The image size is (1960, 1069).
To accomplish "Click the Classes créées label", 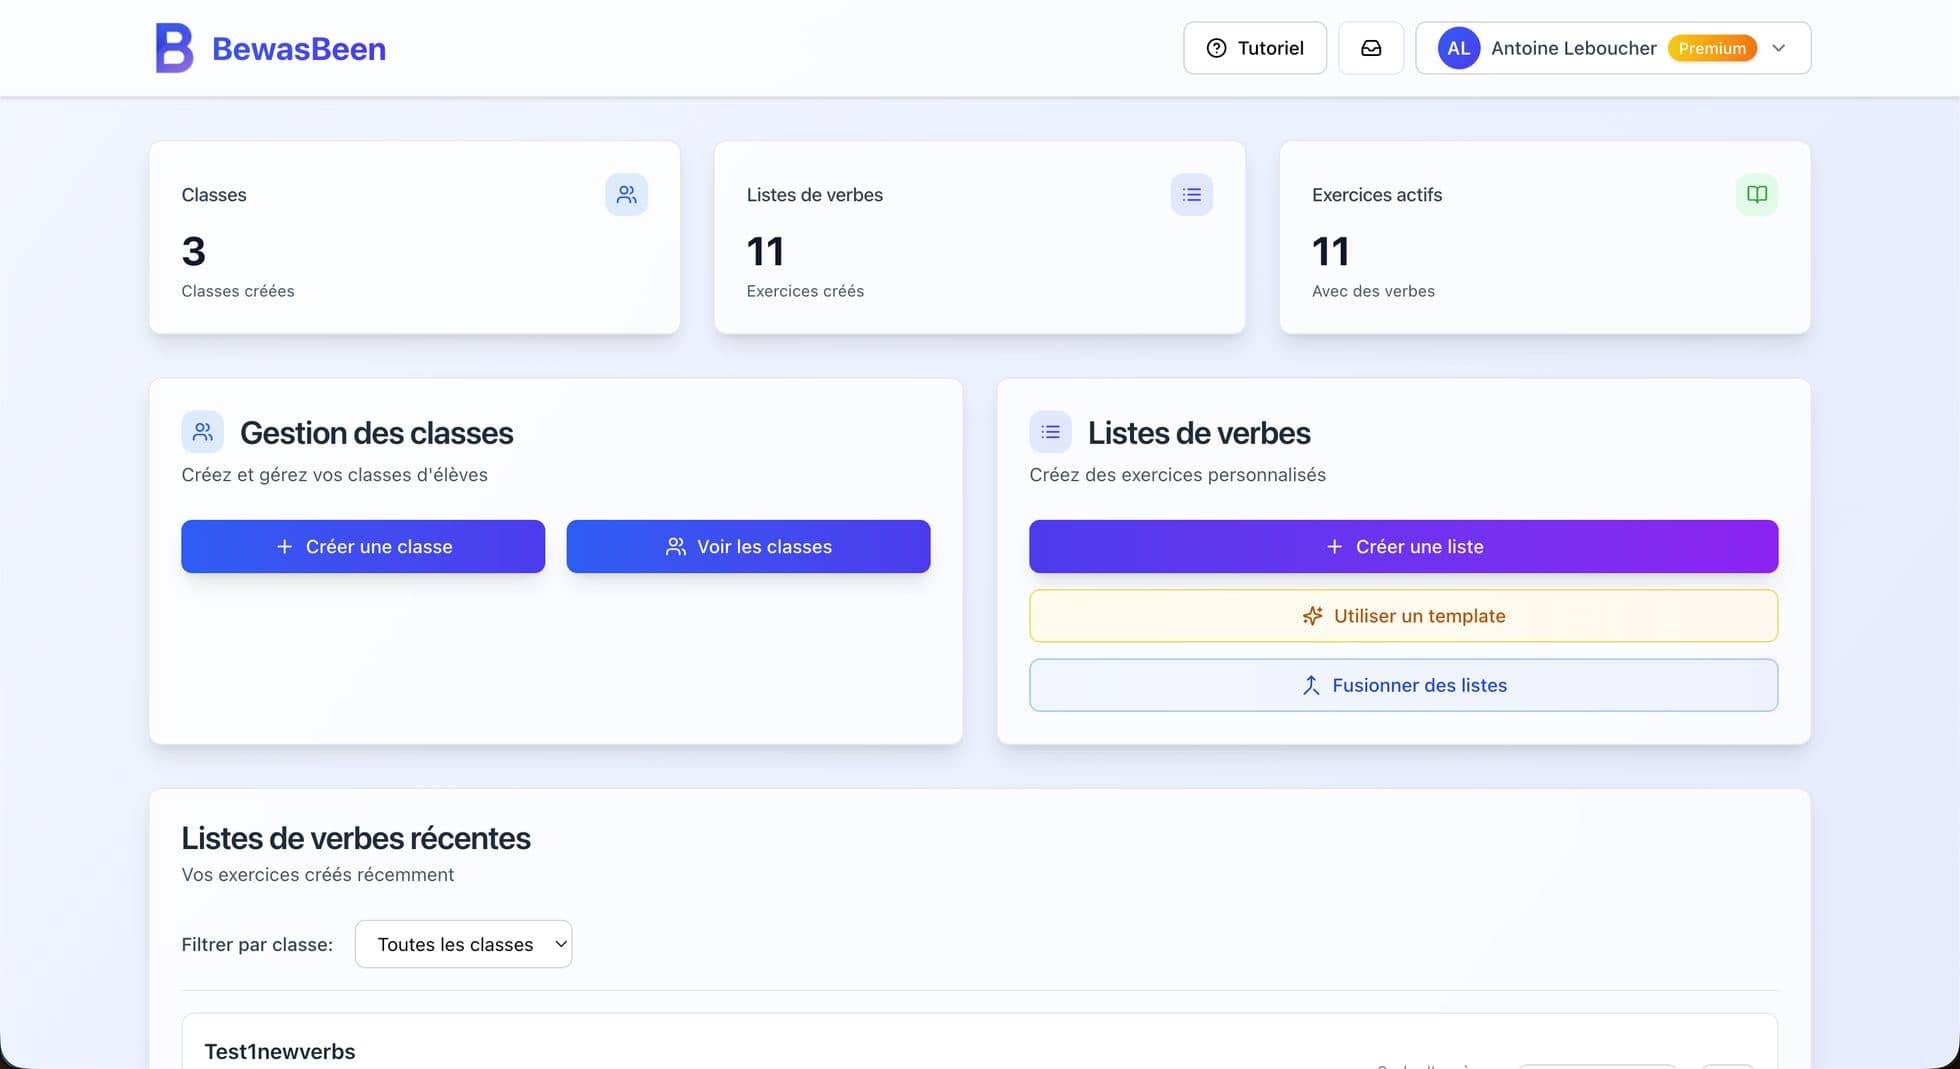I will pos(238,291).
